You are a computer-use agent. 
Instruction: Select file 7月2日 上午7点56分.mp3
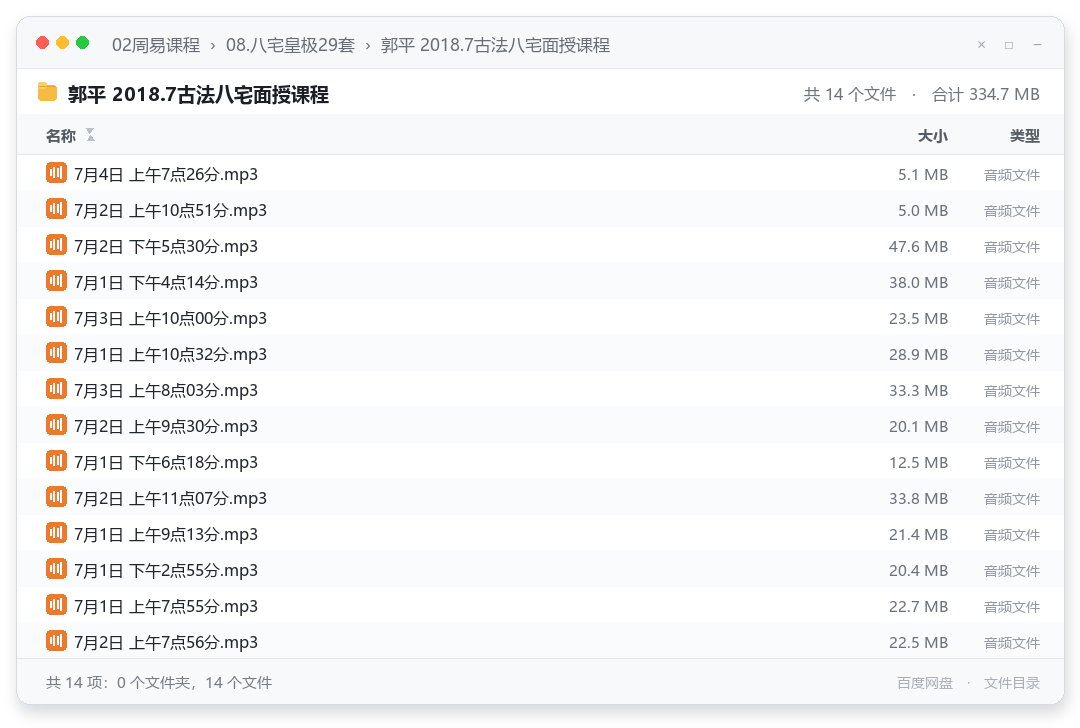[x=540, y=641]
